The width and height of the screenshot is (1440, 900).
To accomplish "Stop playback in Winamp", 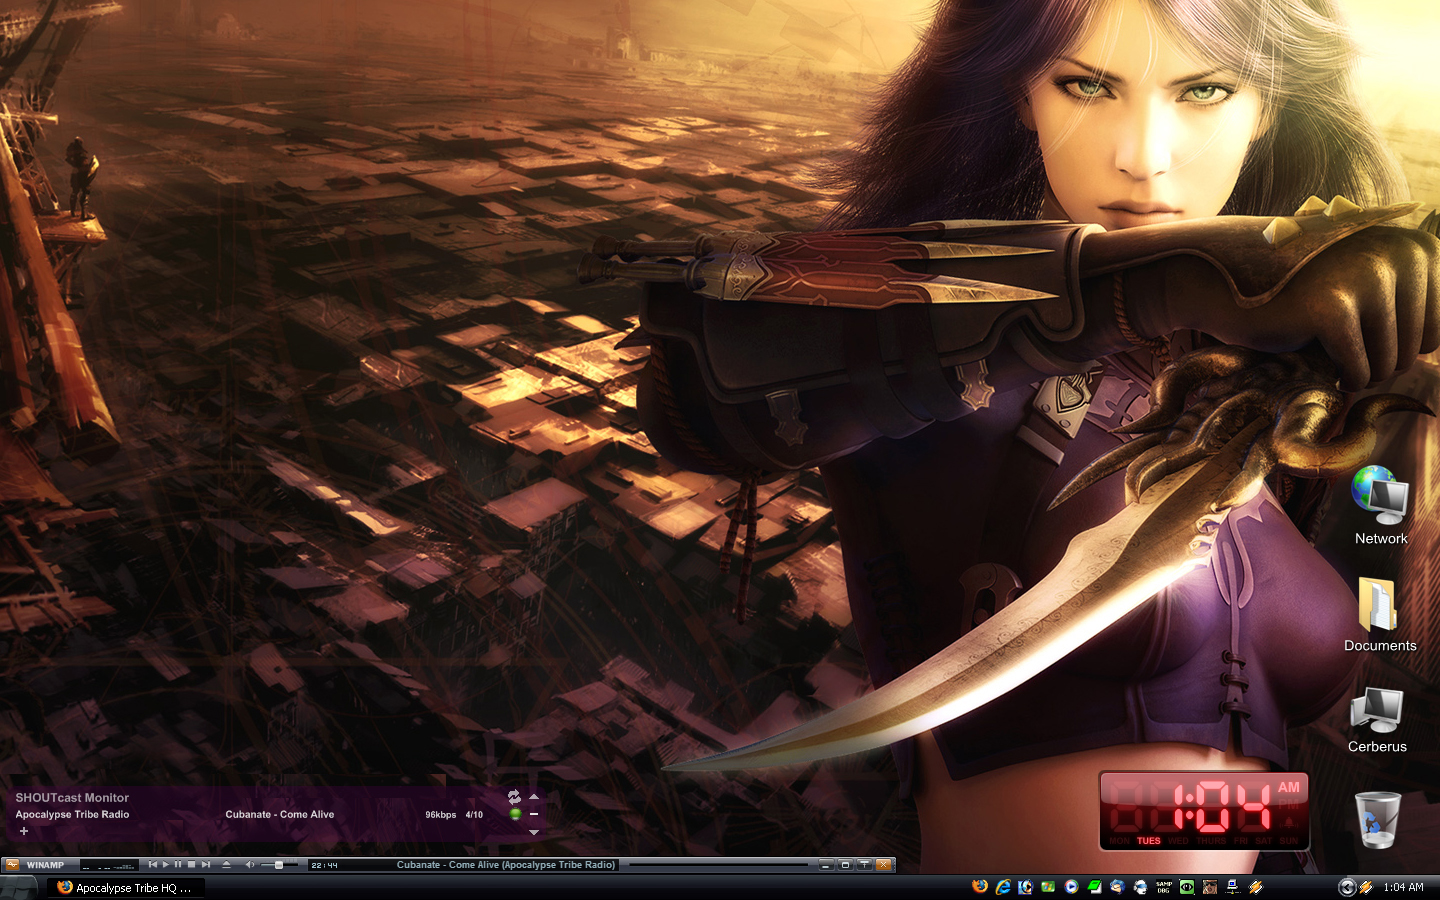I will [191, 864].
